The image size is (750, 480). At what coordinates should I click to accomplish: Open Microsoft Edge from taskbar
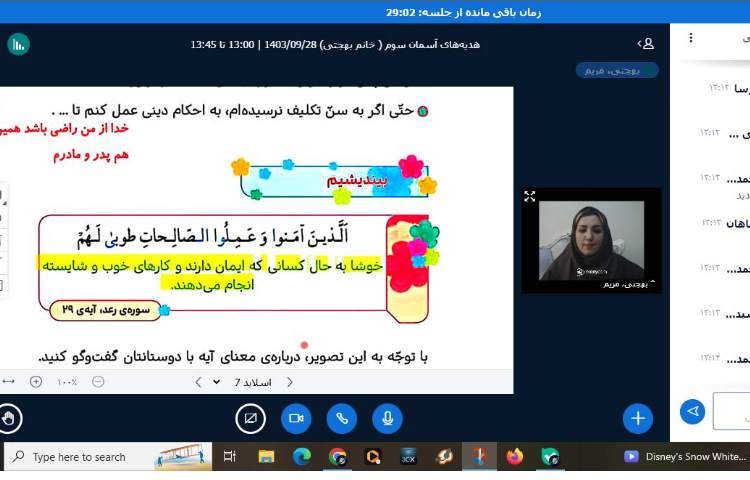click(302, 457)
